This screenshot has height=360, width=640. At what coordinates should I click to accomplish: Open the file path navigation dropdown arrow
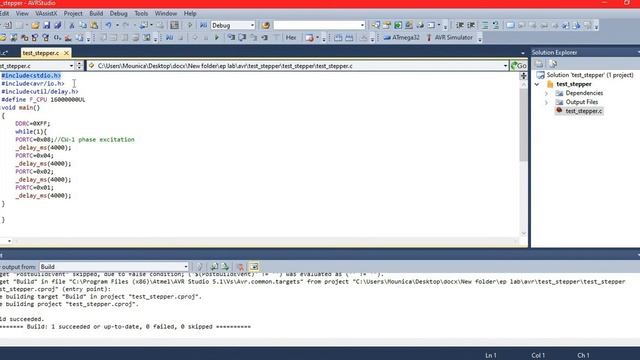[x=505, y=66]
